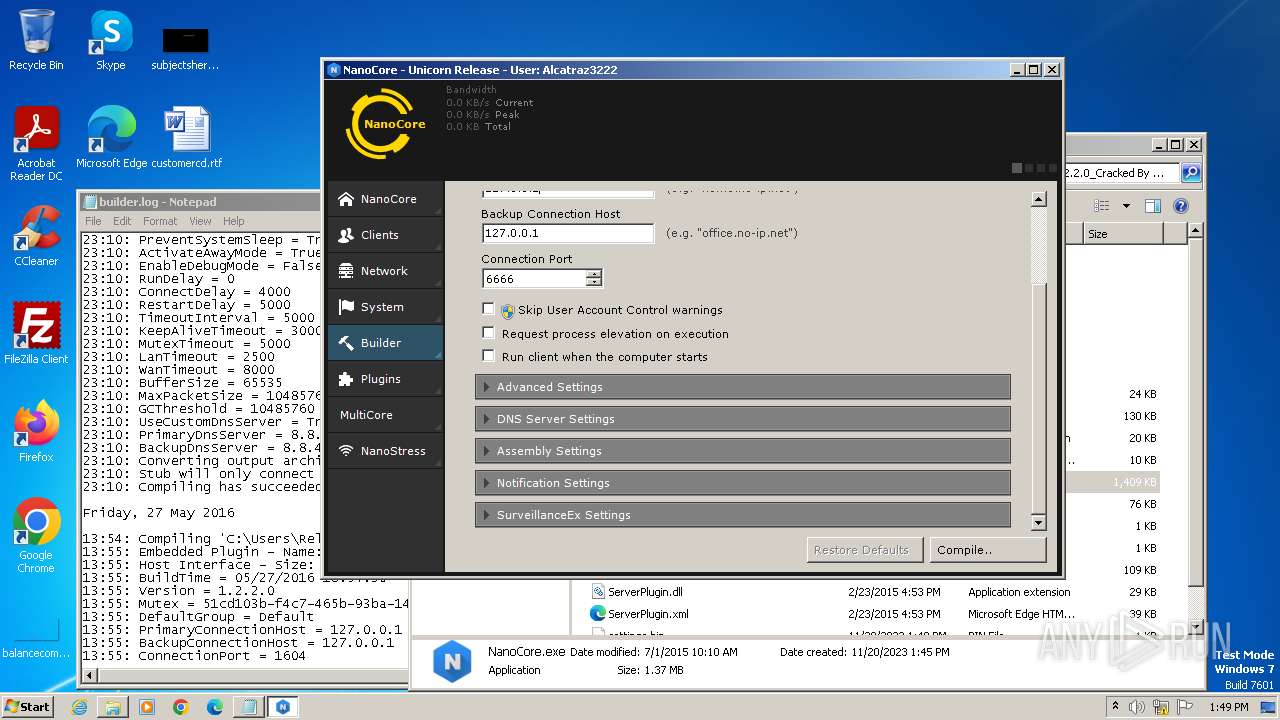
Task: Toggle the Explorer preview pane icon
Action: point(1152,206)
